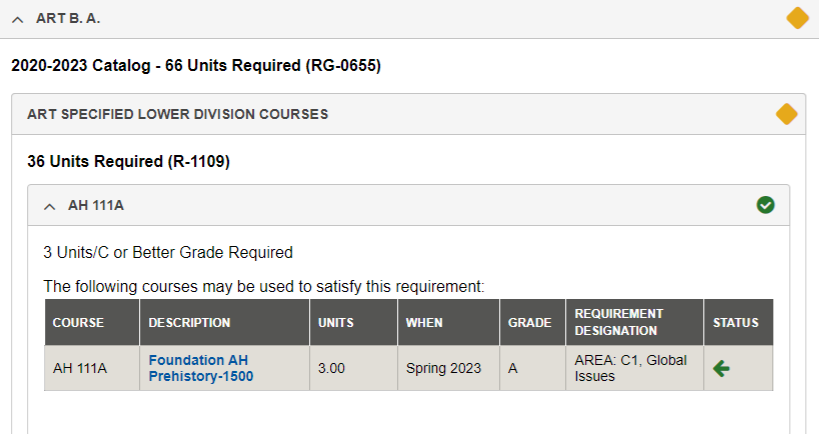Click the ART B.A. yellow diamond status icon
Image resolution: width=819 pixels, height=434 pixels.
(797, 18)
